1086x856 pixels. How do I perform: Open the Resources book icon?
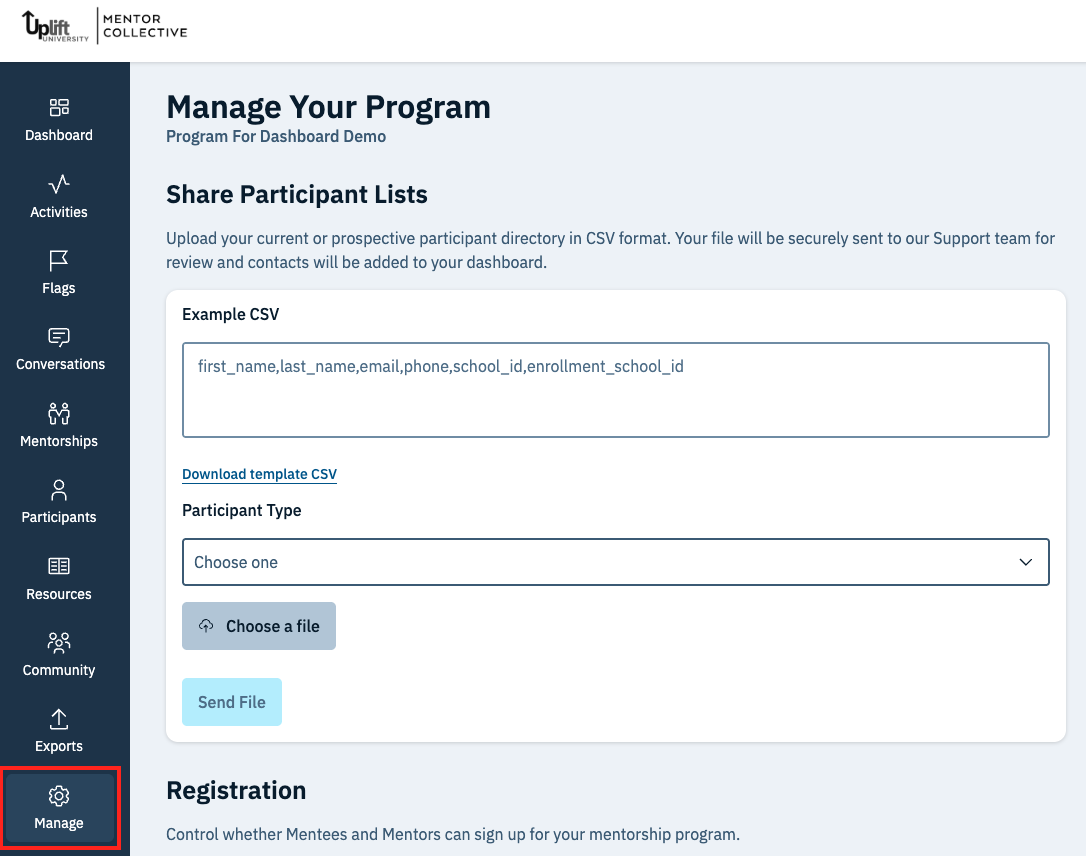(59, 566)
